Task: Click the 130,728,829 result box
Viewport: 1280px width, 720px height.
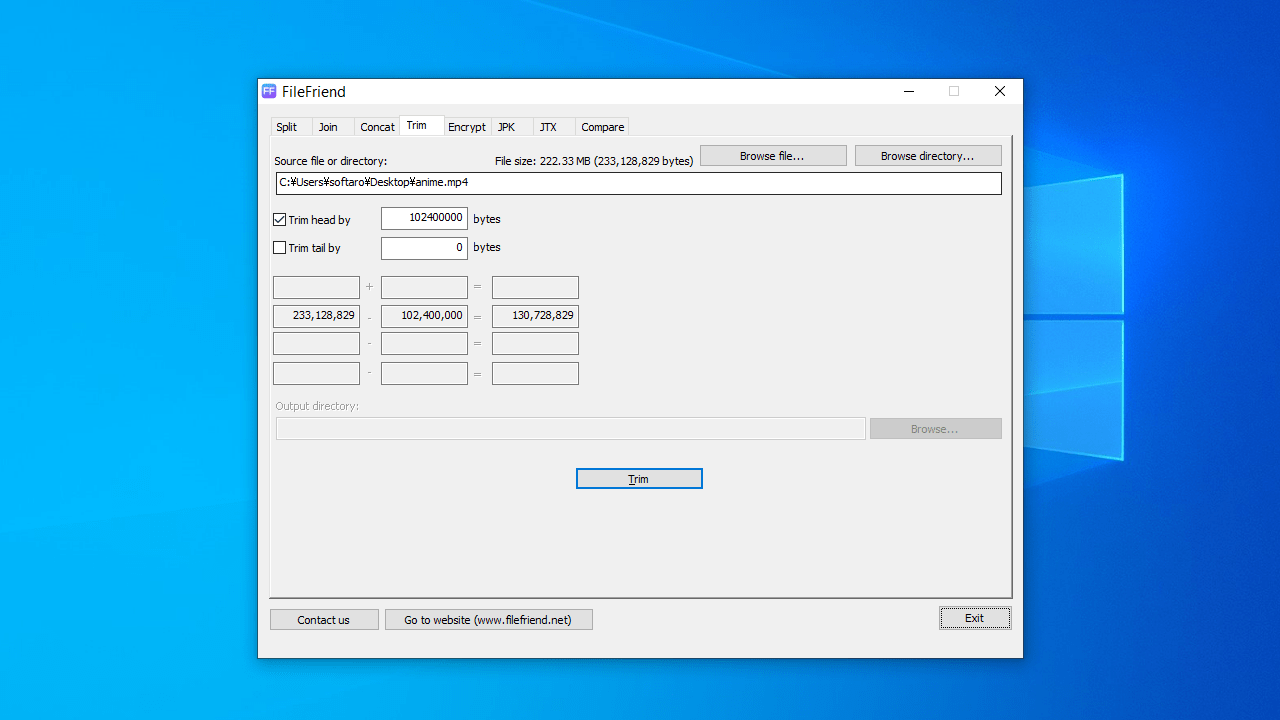Action: (535, 316)
